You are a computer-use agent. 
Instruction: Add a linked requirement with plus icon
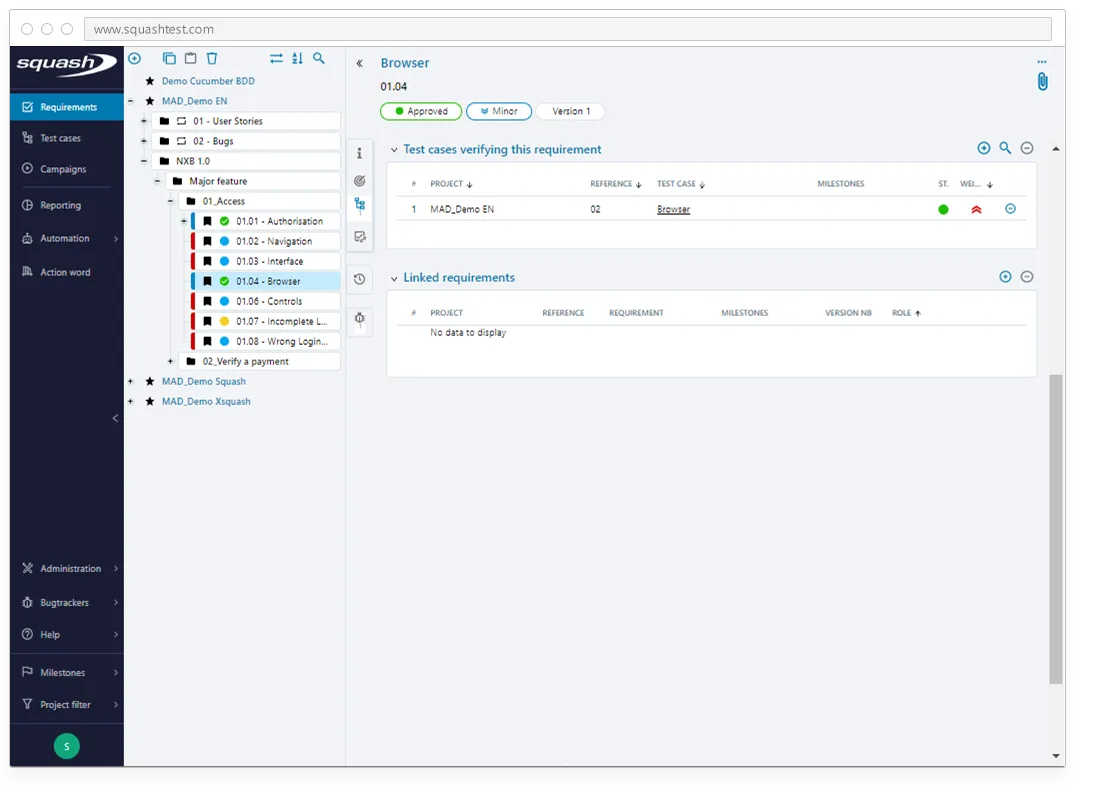click(1005, 276)
